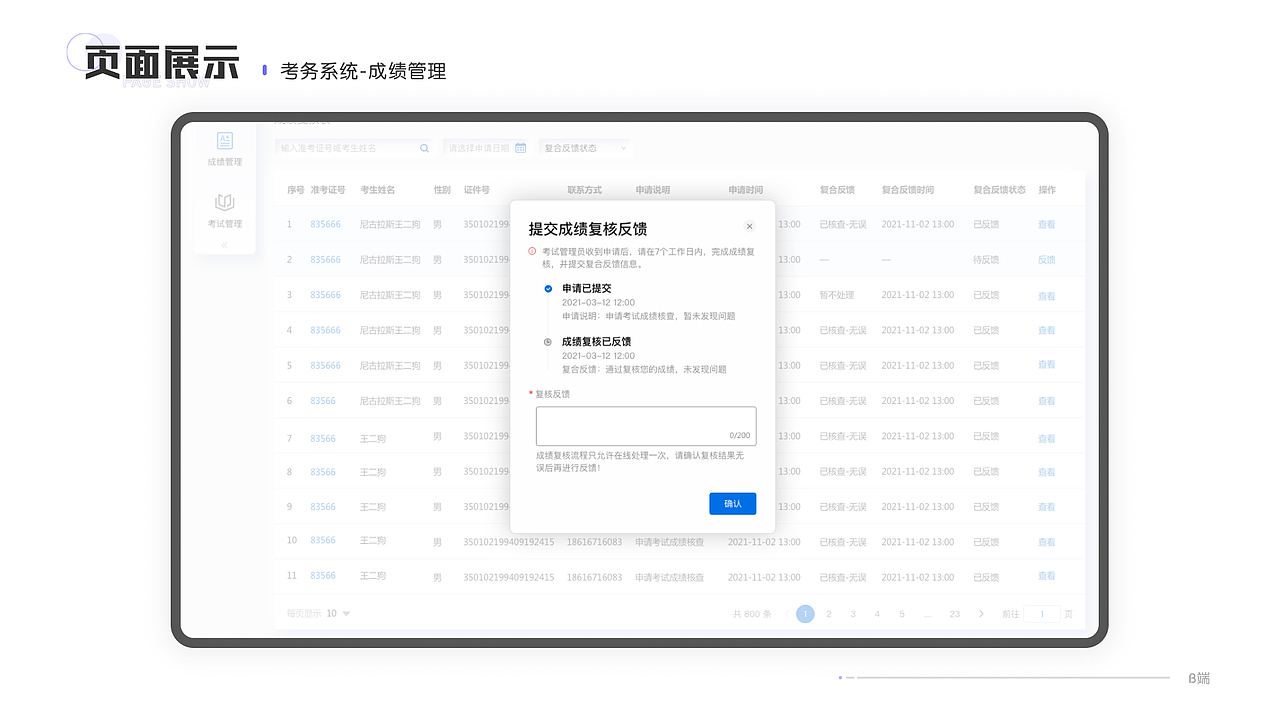The height and width of the screenshot is (720, 1280).
Task: Click candidate number 835666 in row 1
Action: 326,224
